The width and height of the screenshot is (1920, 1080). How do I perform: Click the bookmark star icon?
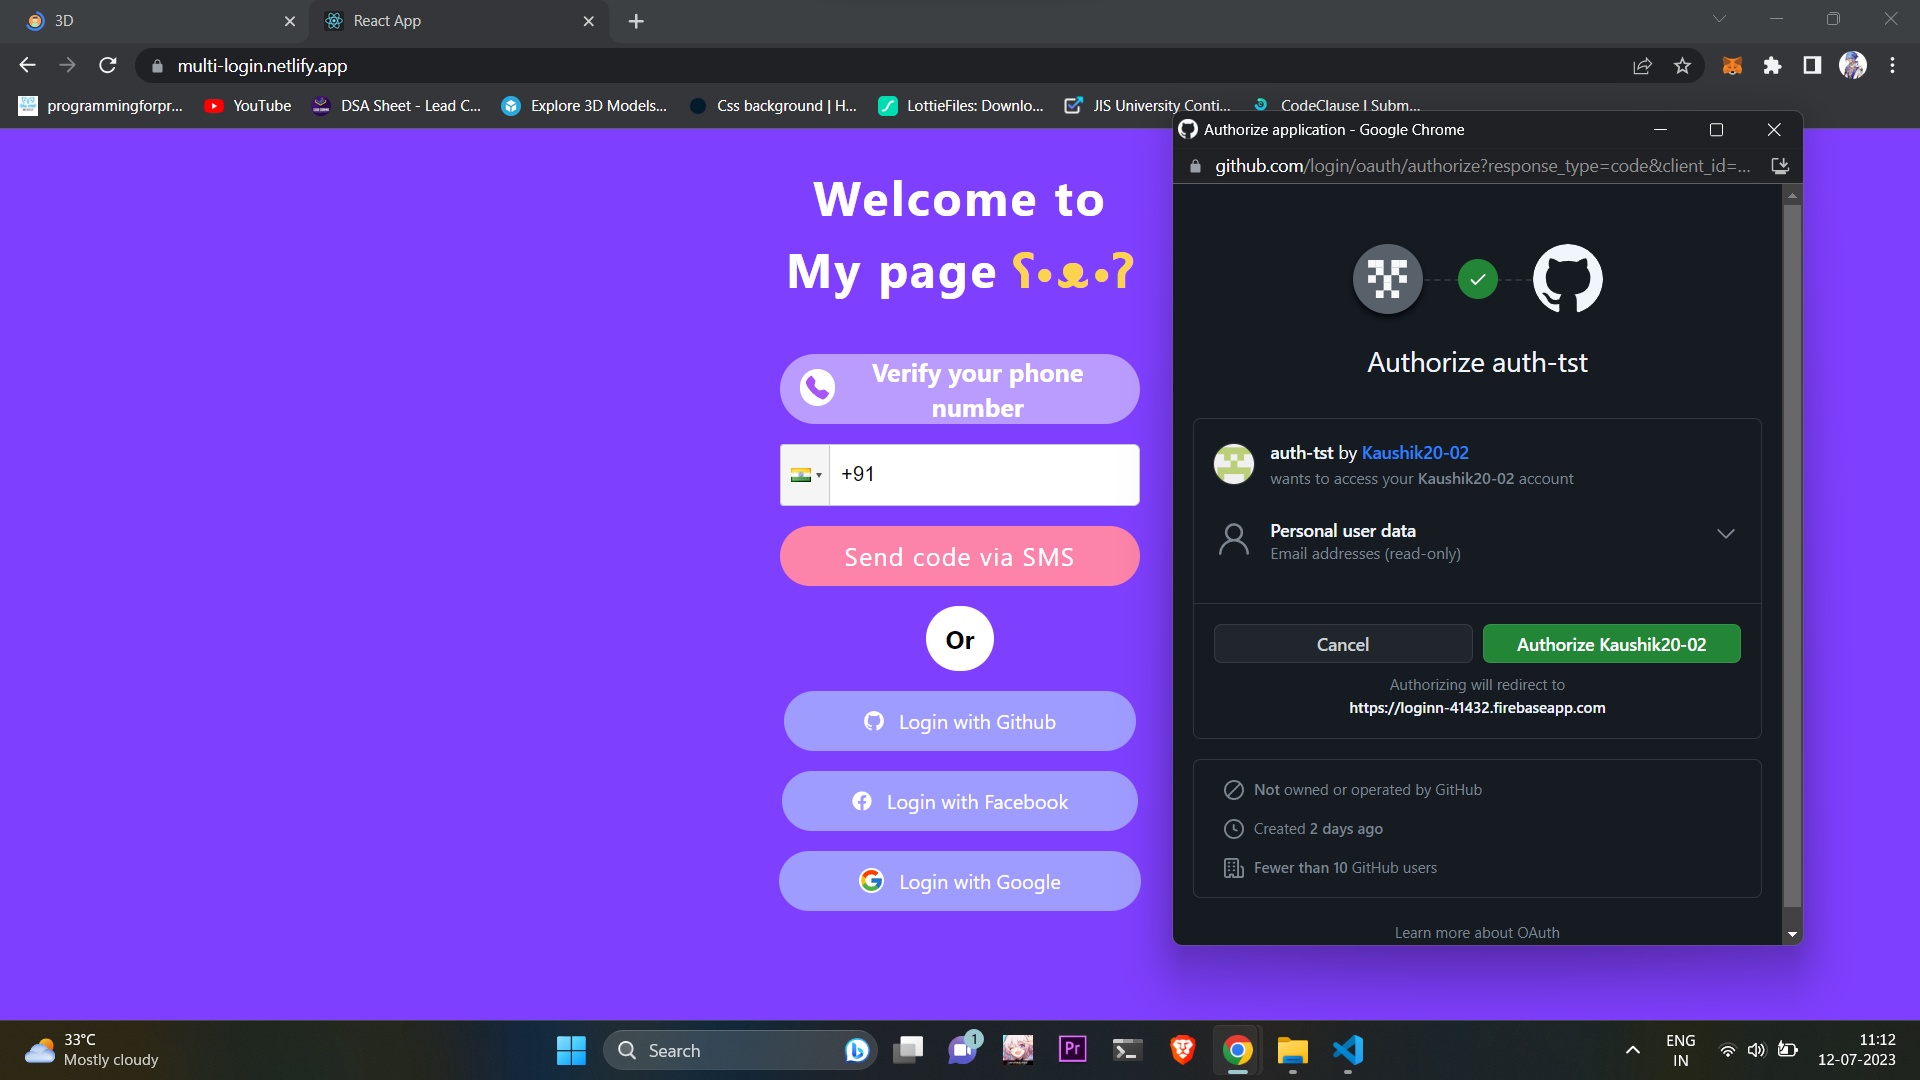pos(1682,66)
